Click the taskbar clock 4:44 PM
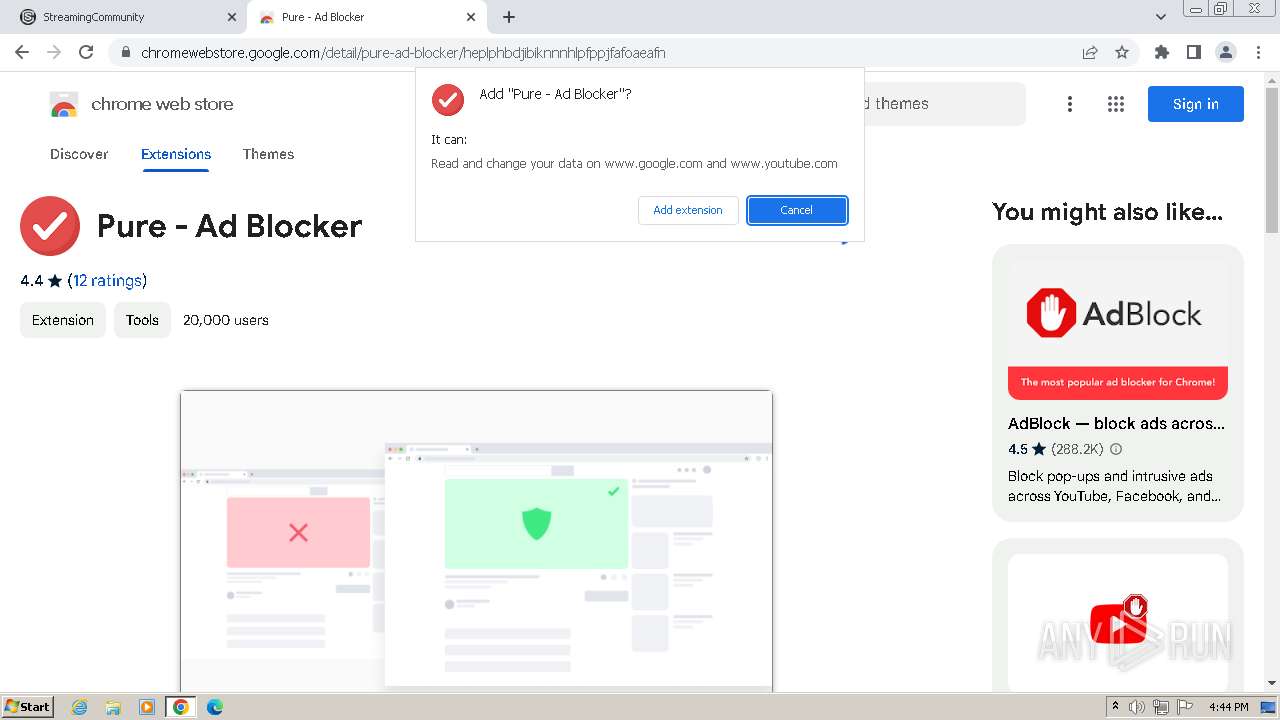This screenshot has width=1280, height=720. tap(1228, 707)
